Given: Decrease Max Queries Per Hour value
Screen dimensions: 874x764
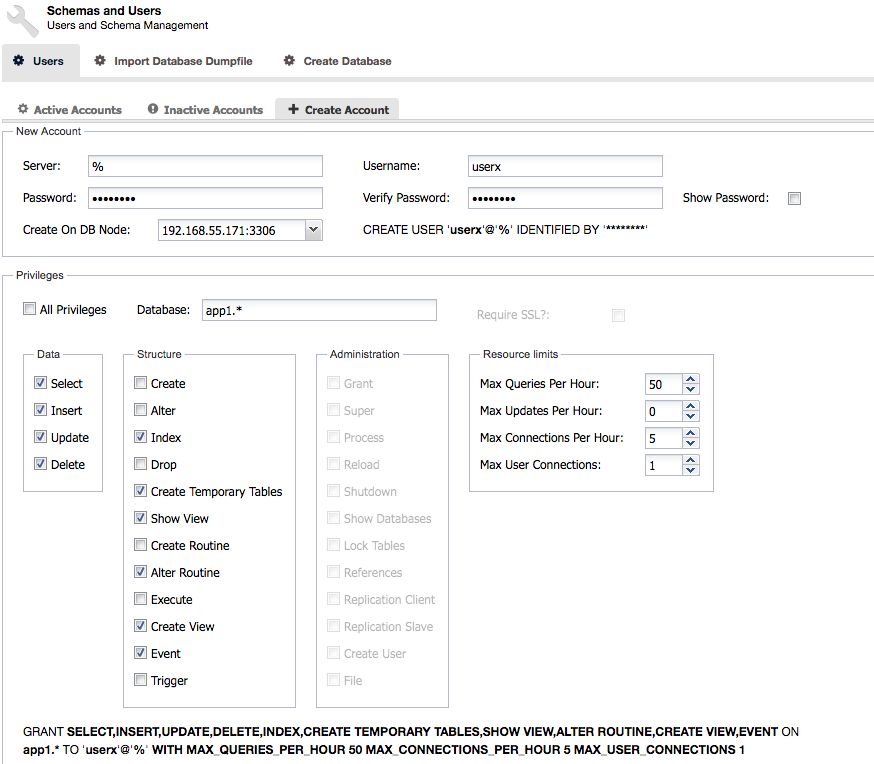Looking at the screenshot, I should click(x=691, y=389).
